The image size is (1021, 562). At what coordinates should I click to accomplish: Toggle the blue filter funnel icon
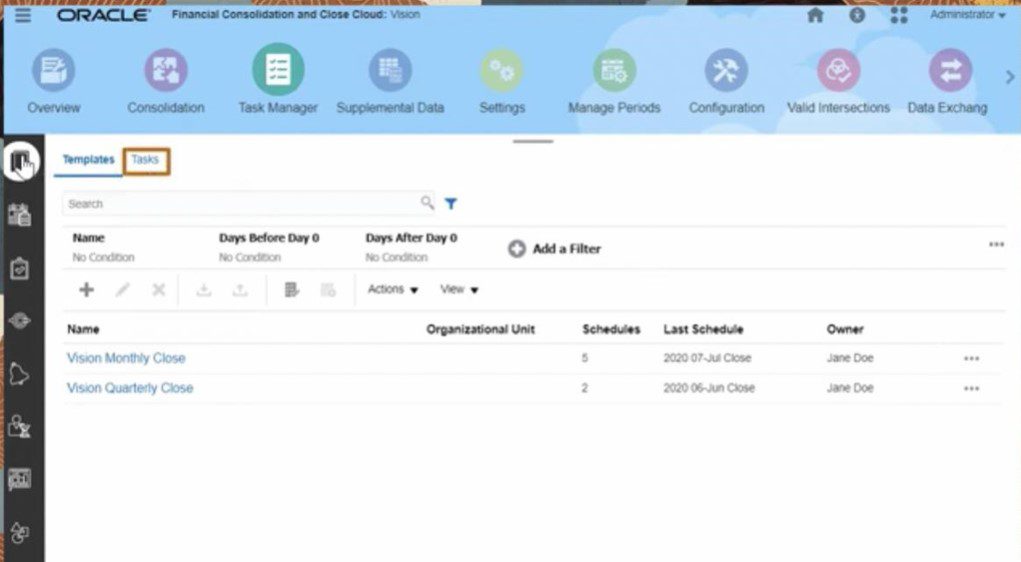pos(451,203)
